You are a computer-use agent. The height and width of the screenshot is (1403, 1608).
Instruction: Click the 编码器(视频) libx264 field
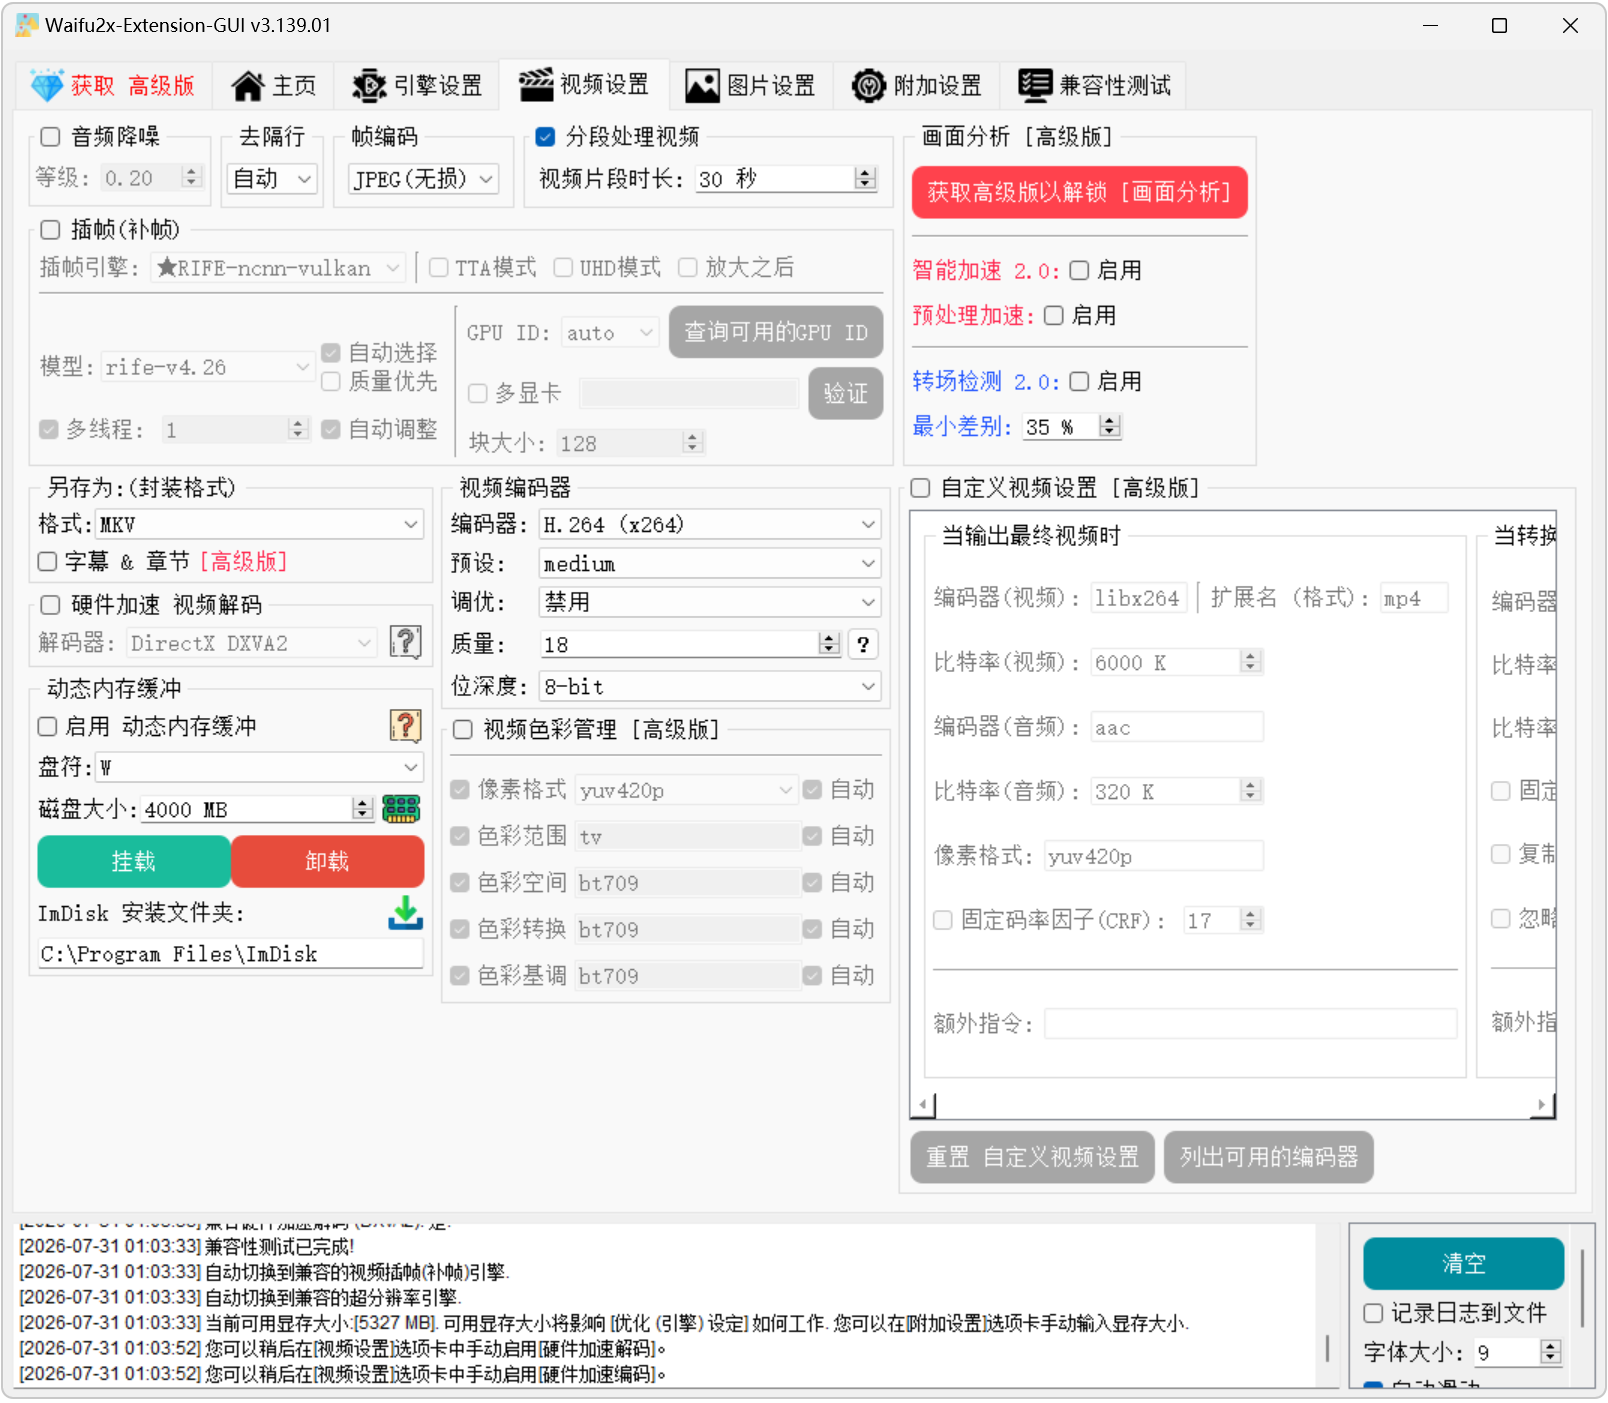1138,598
